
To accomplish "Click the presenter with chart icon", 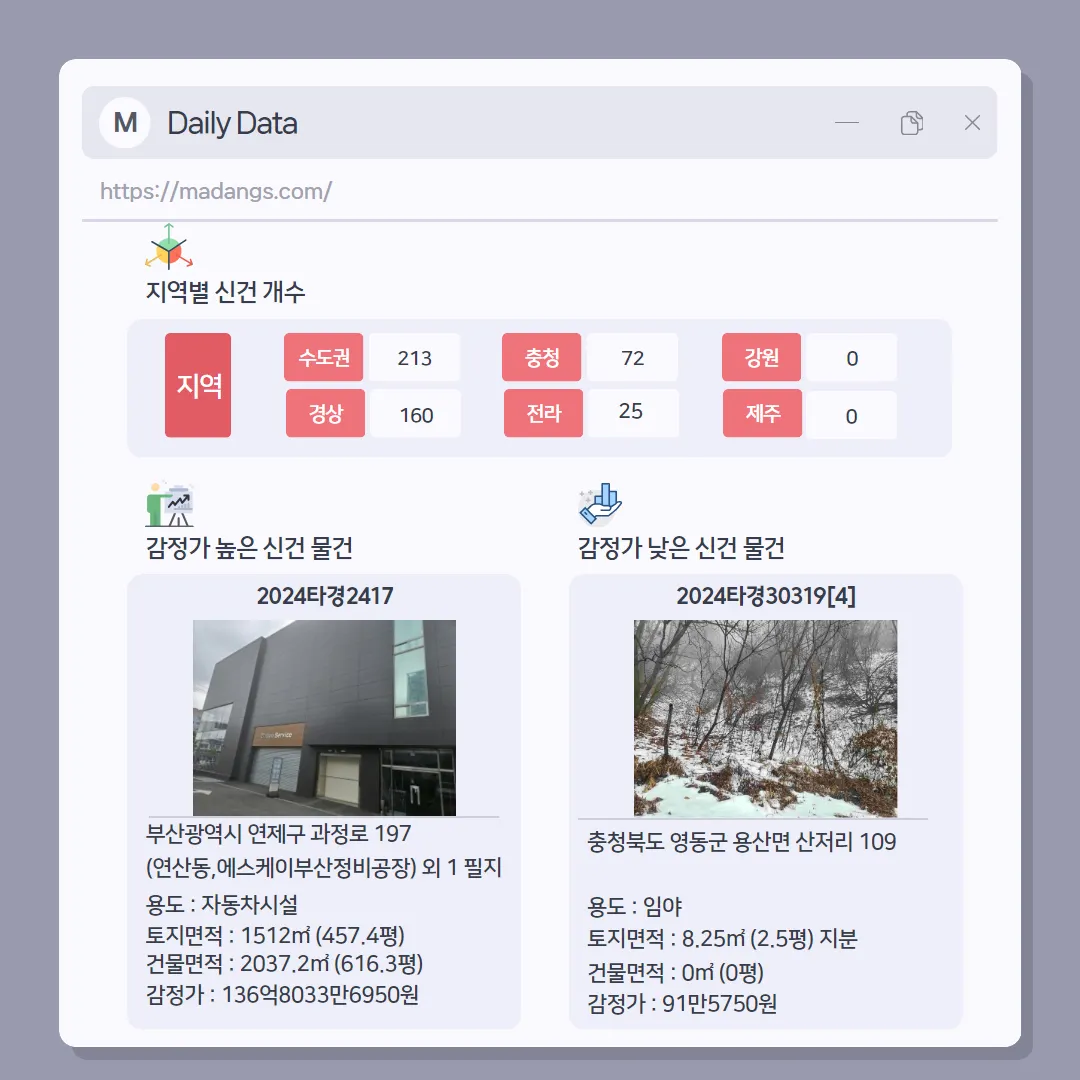I will 170,504.
